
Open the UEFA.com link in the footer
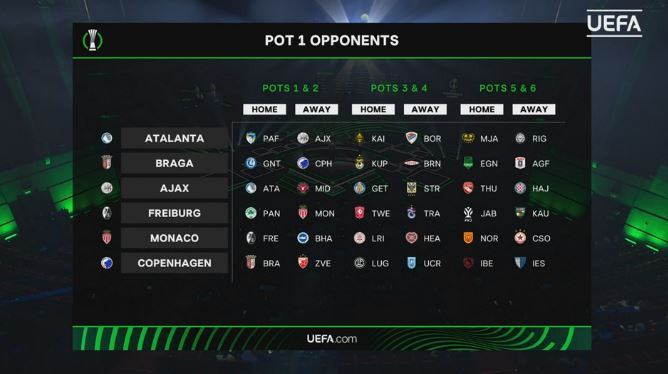coord(332,339)
